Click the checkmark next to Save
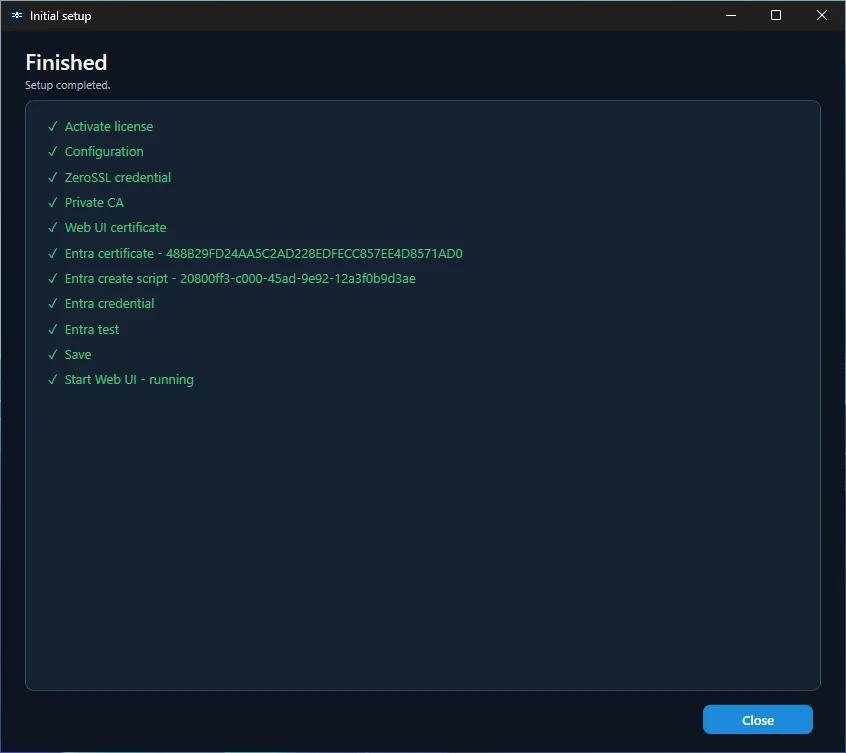The width and height of the screenshot is (846, 753). [52, 354]
